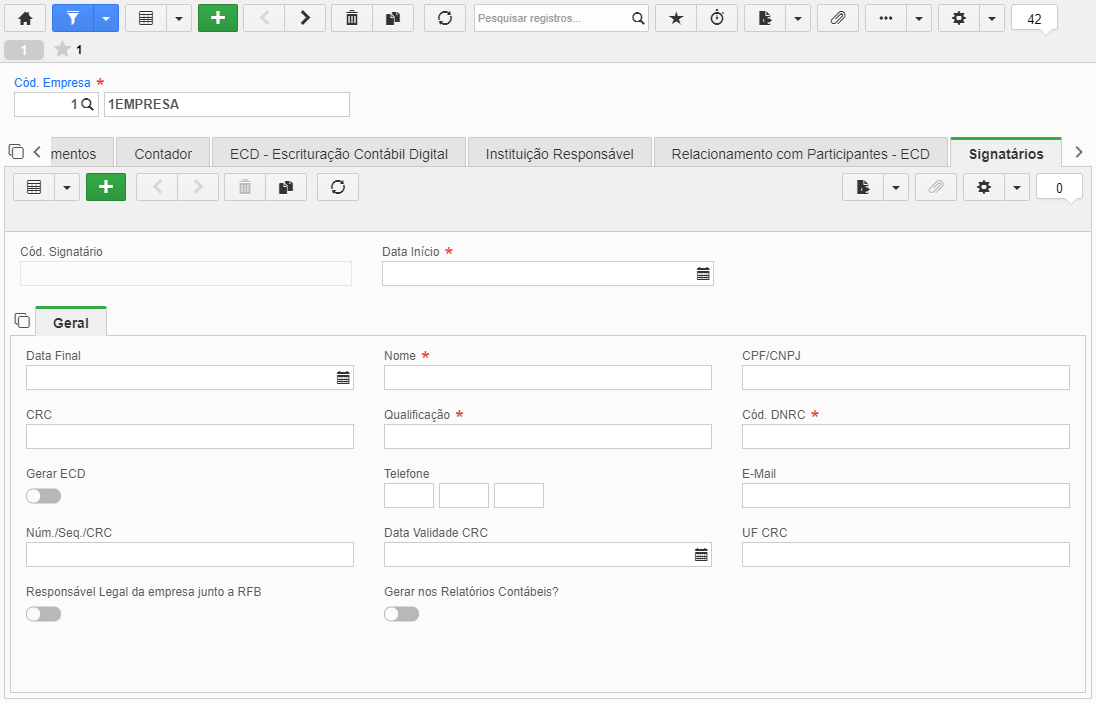Expand Signatários grid view dropdown
Image resolution: width=1096 pixels, height=703 pixels.
coord(67,187)
